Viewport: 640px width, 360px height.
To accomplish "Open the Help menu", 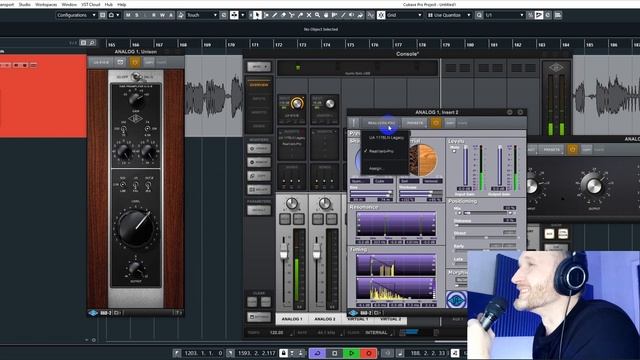I will coord(122,4).
